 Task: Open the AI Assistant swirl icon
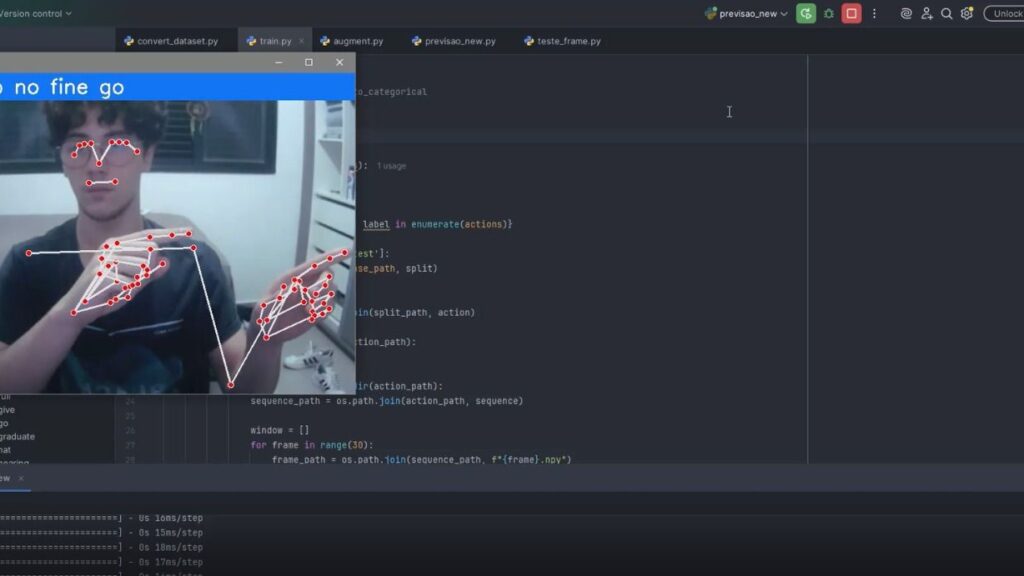(x=906, y=14)
